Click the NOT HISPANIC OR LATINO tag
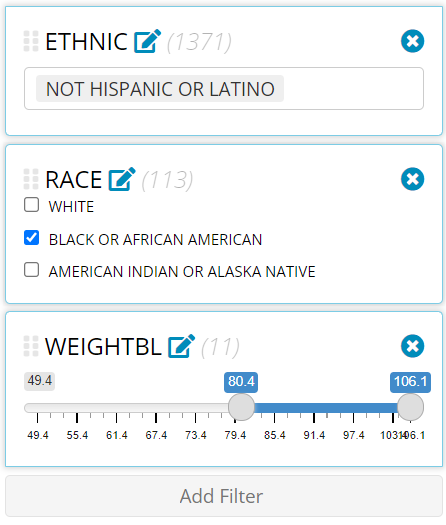The image size is (446, 525). 160,89
